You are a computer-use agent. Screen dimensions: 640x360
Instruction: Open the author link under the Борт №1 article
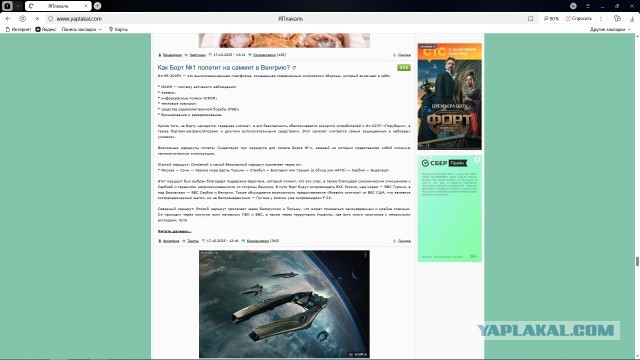click(x=171, y=241)
